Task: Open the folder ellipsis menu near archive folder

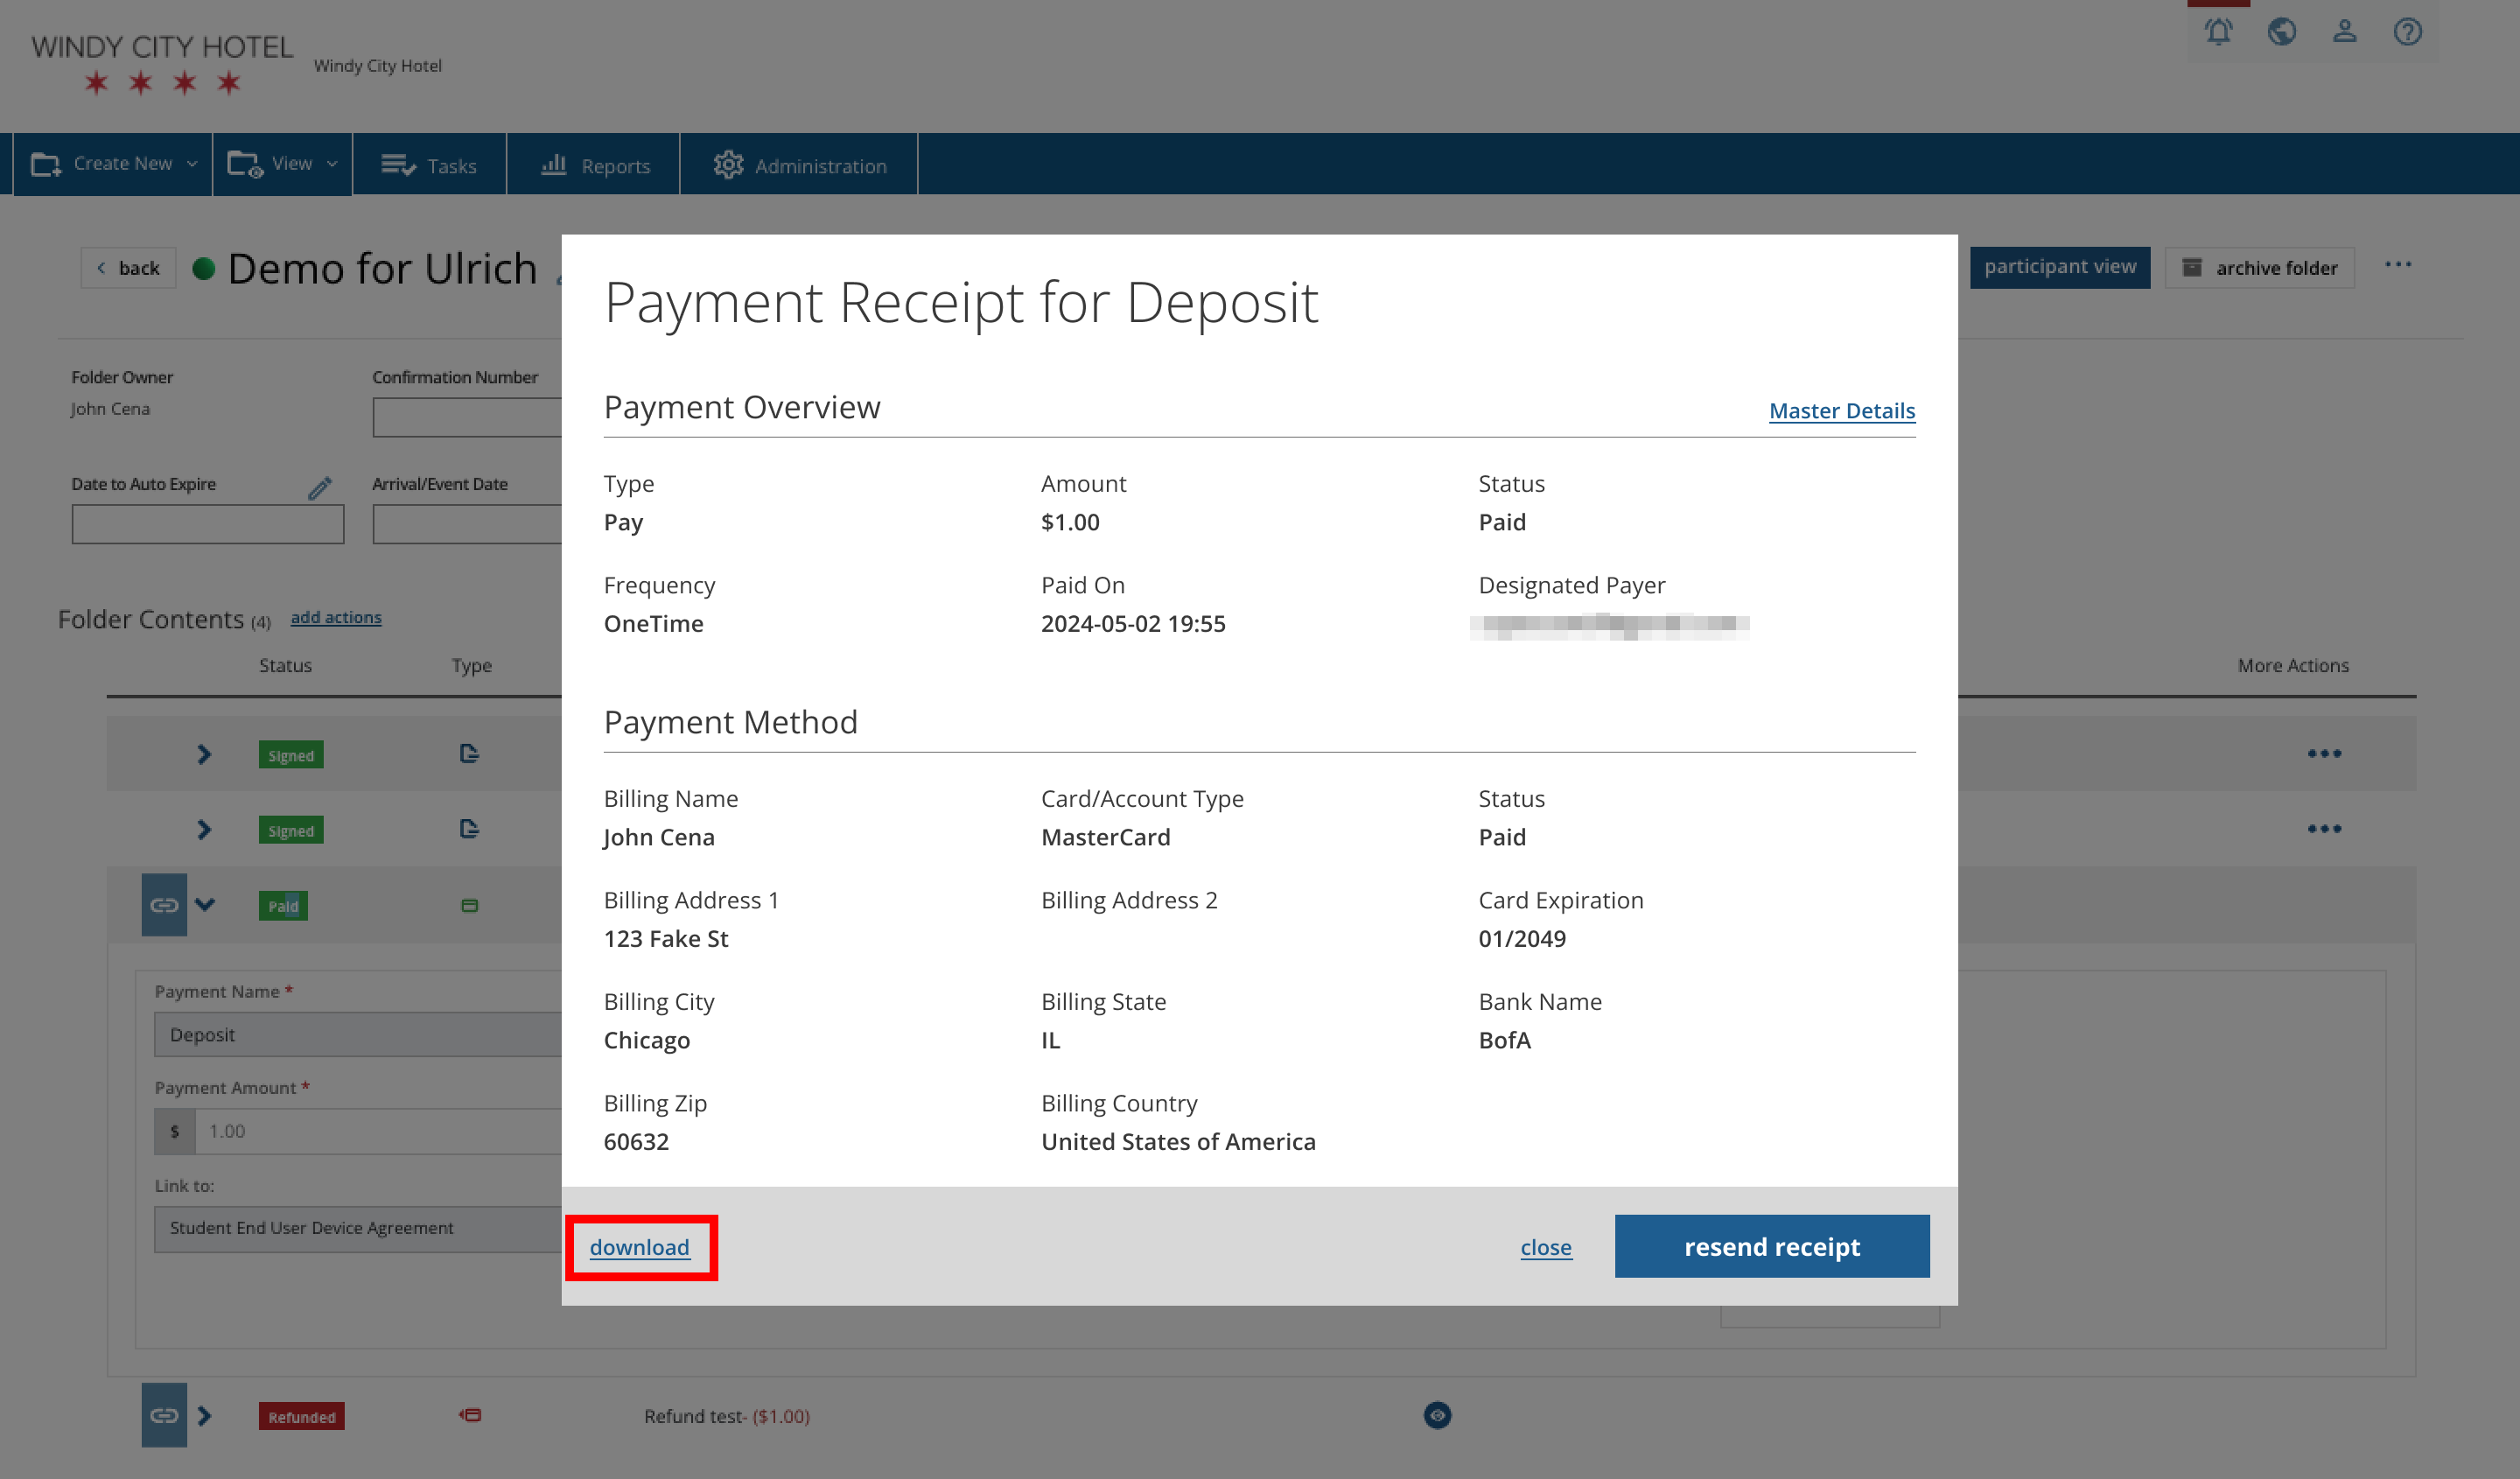Action: pyautogui.click(x=2397, y=265)
